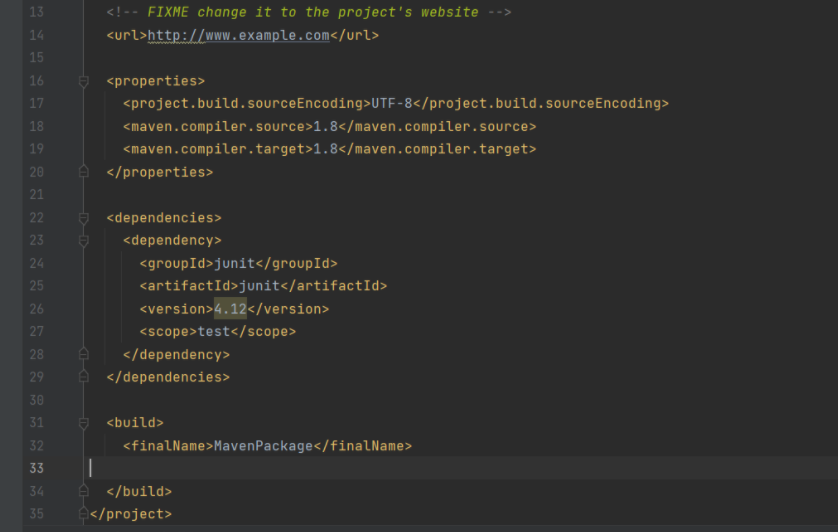
Task: Click closing project tag
Action: 131,514
